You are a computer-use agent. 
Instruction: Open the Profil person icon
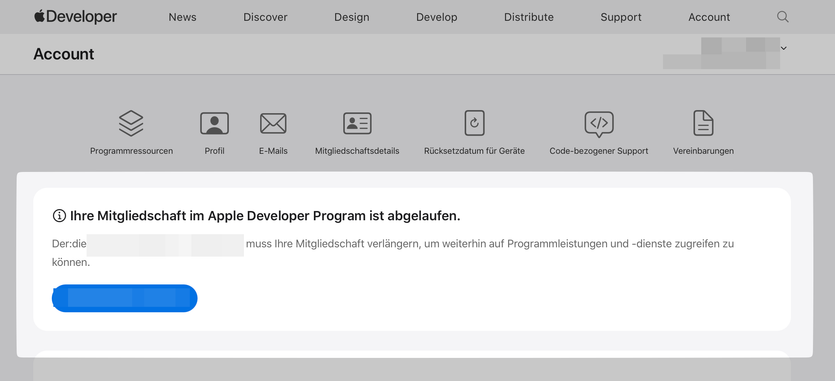click(x=215, y=123)
